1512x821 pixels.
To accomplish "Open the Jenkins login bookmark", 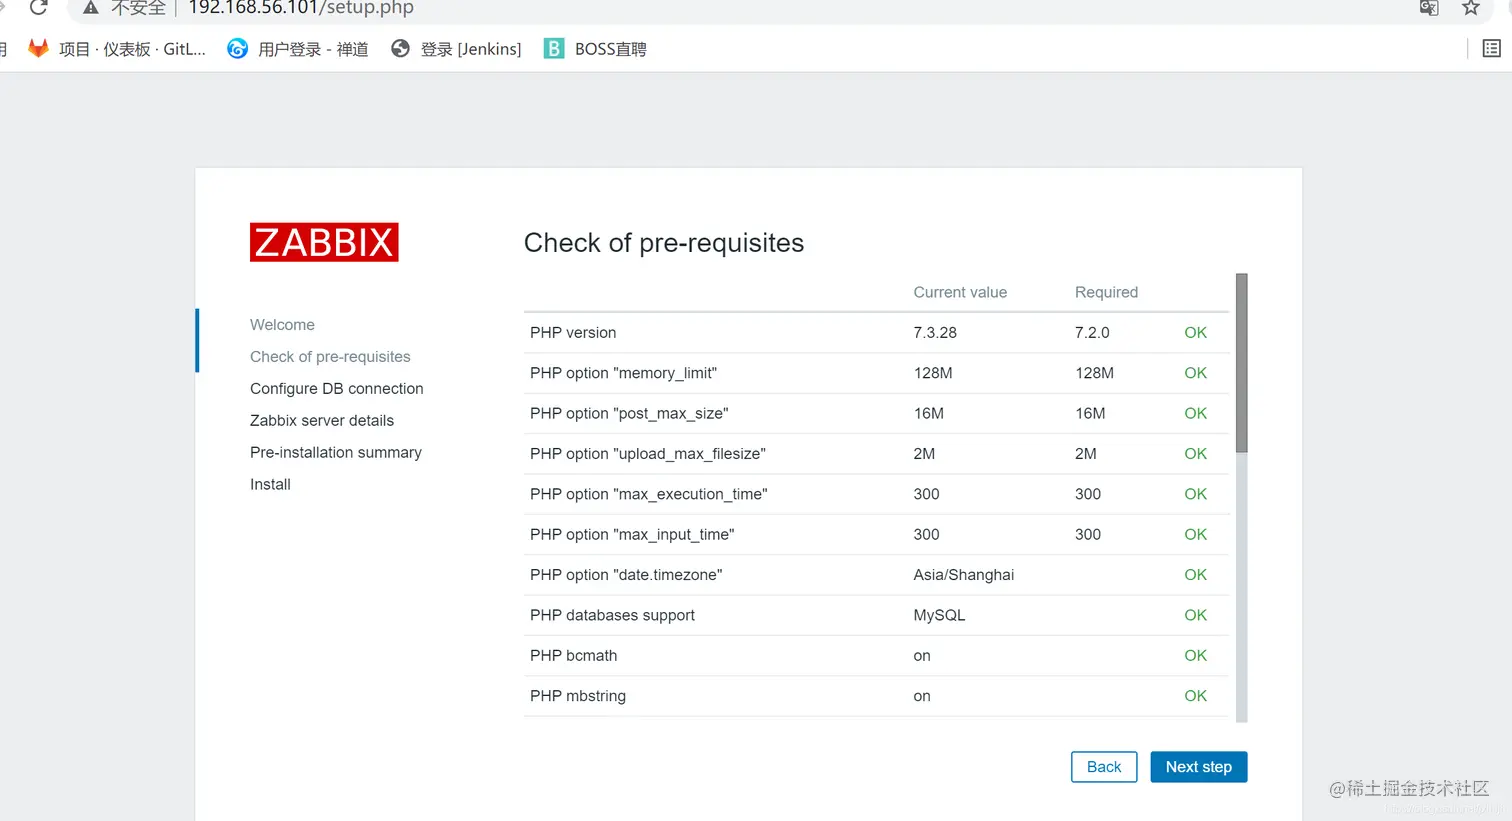I will [x=456, y=49].
